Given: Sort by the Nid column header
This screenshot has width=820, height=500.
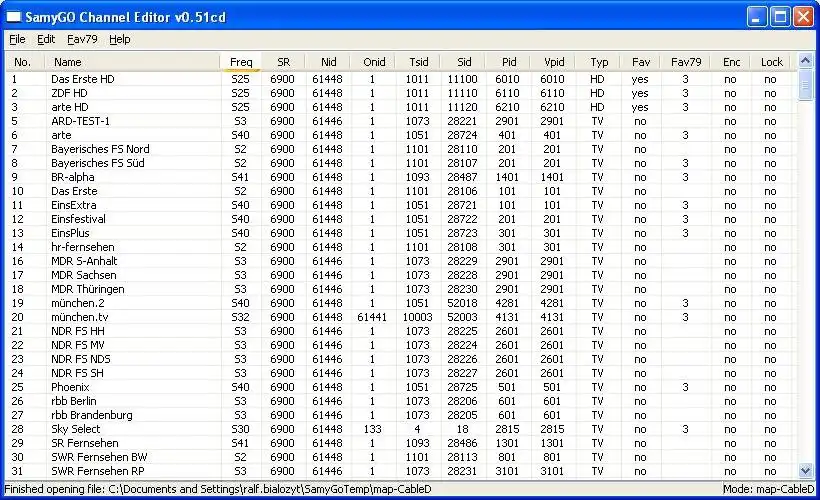Looking at the screenshot, I should [x=328, y=62].
